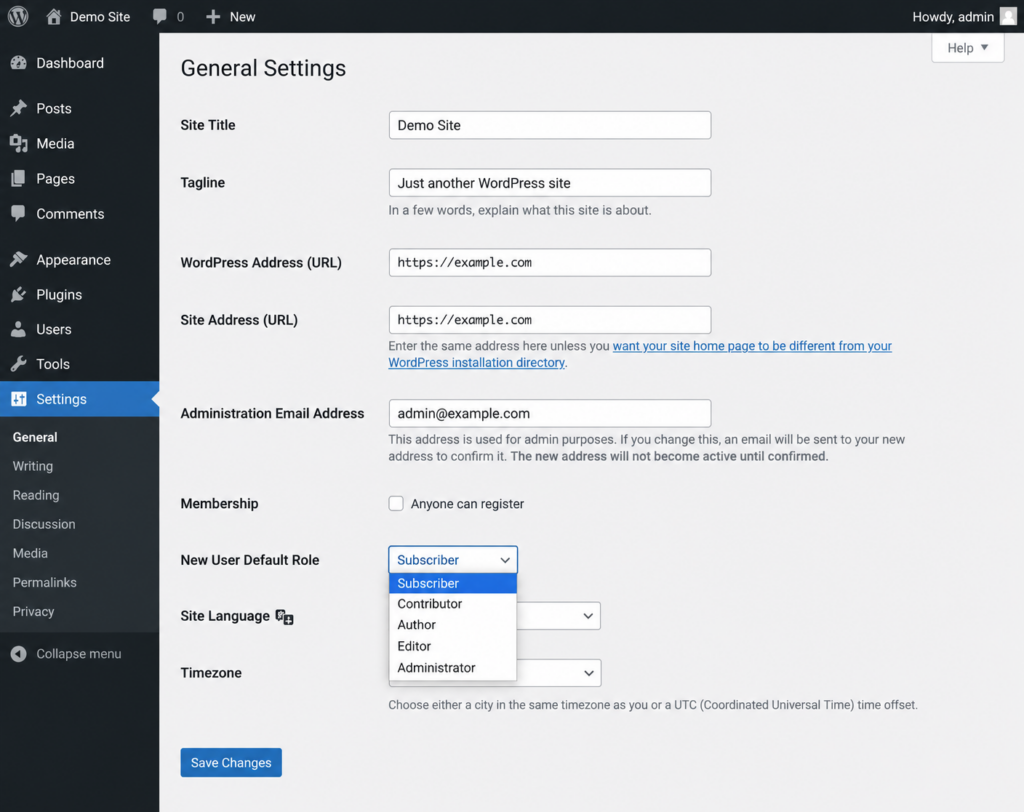The image size is (1024, 812).
Task: Click the Plugins plug icon
Action: (x=18, y=295)
